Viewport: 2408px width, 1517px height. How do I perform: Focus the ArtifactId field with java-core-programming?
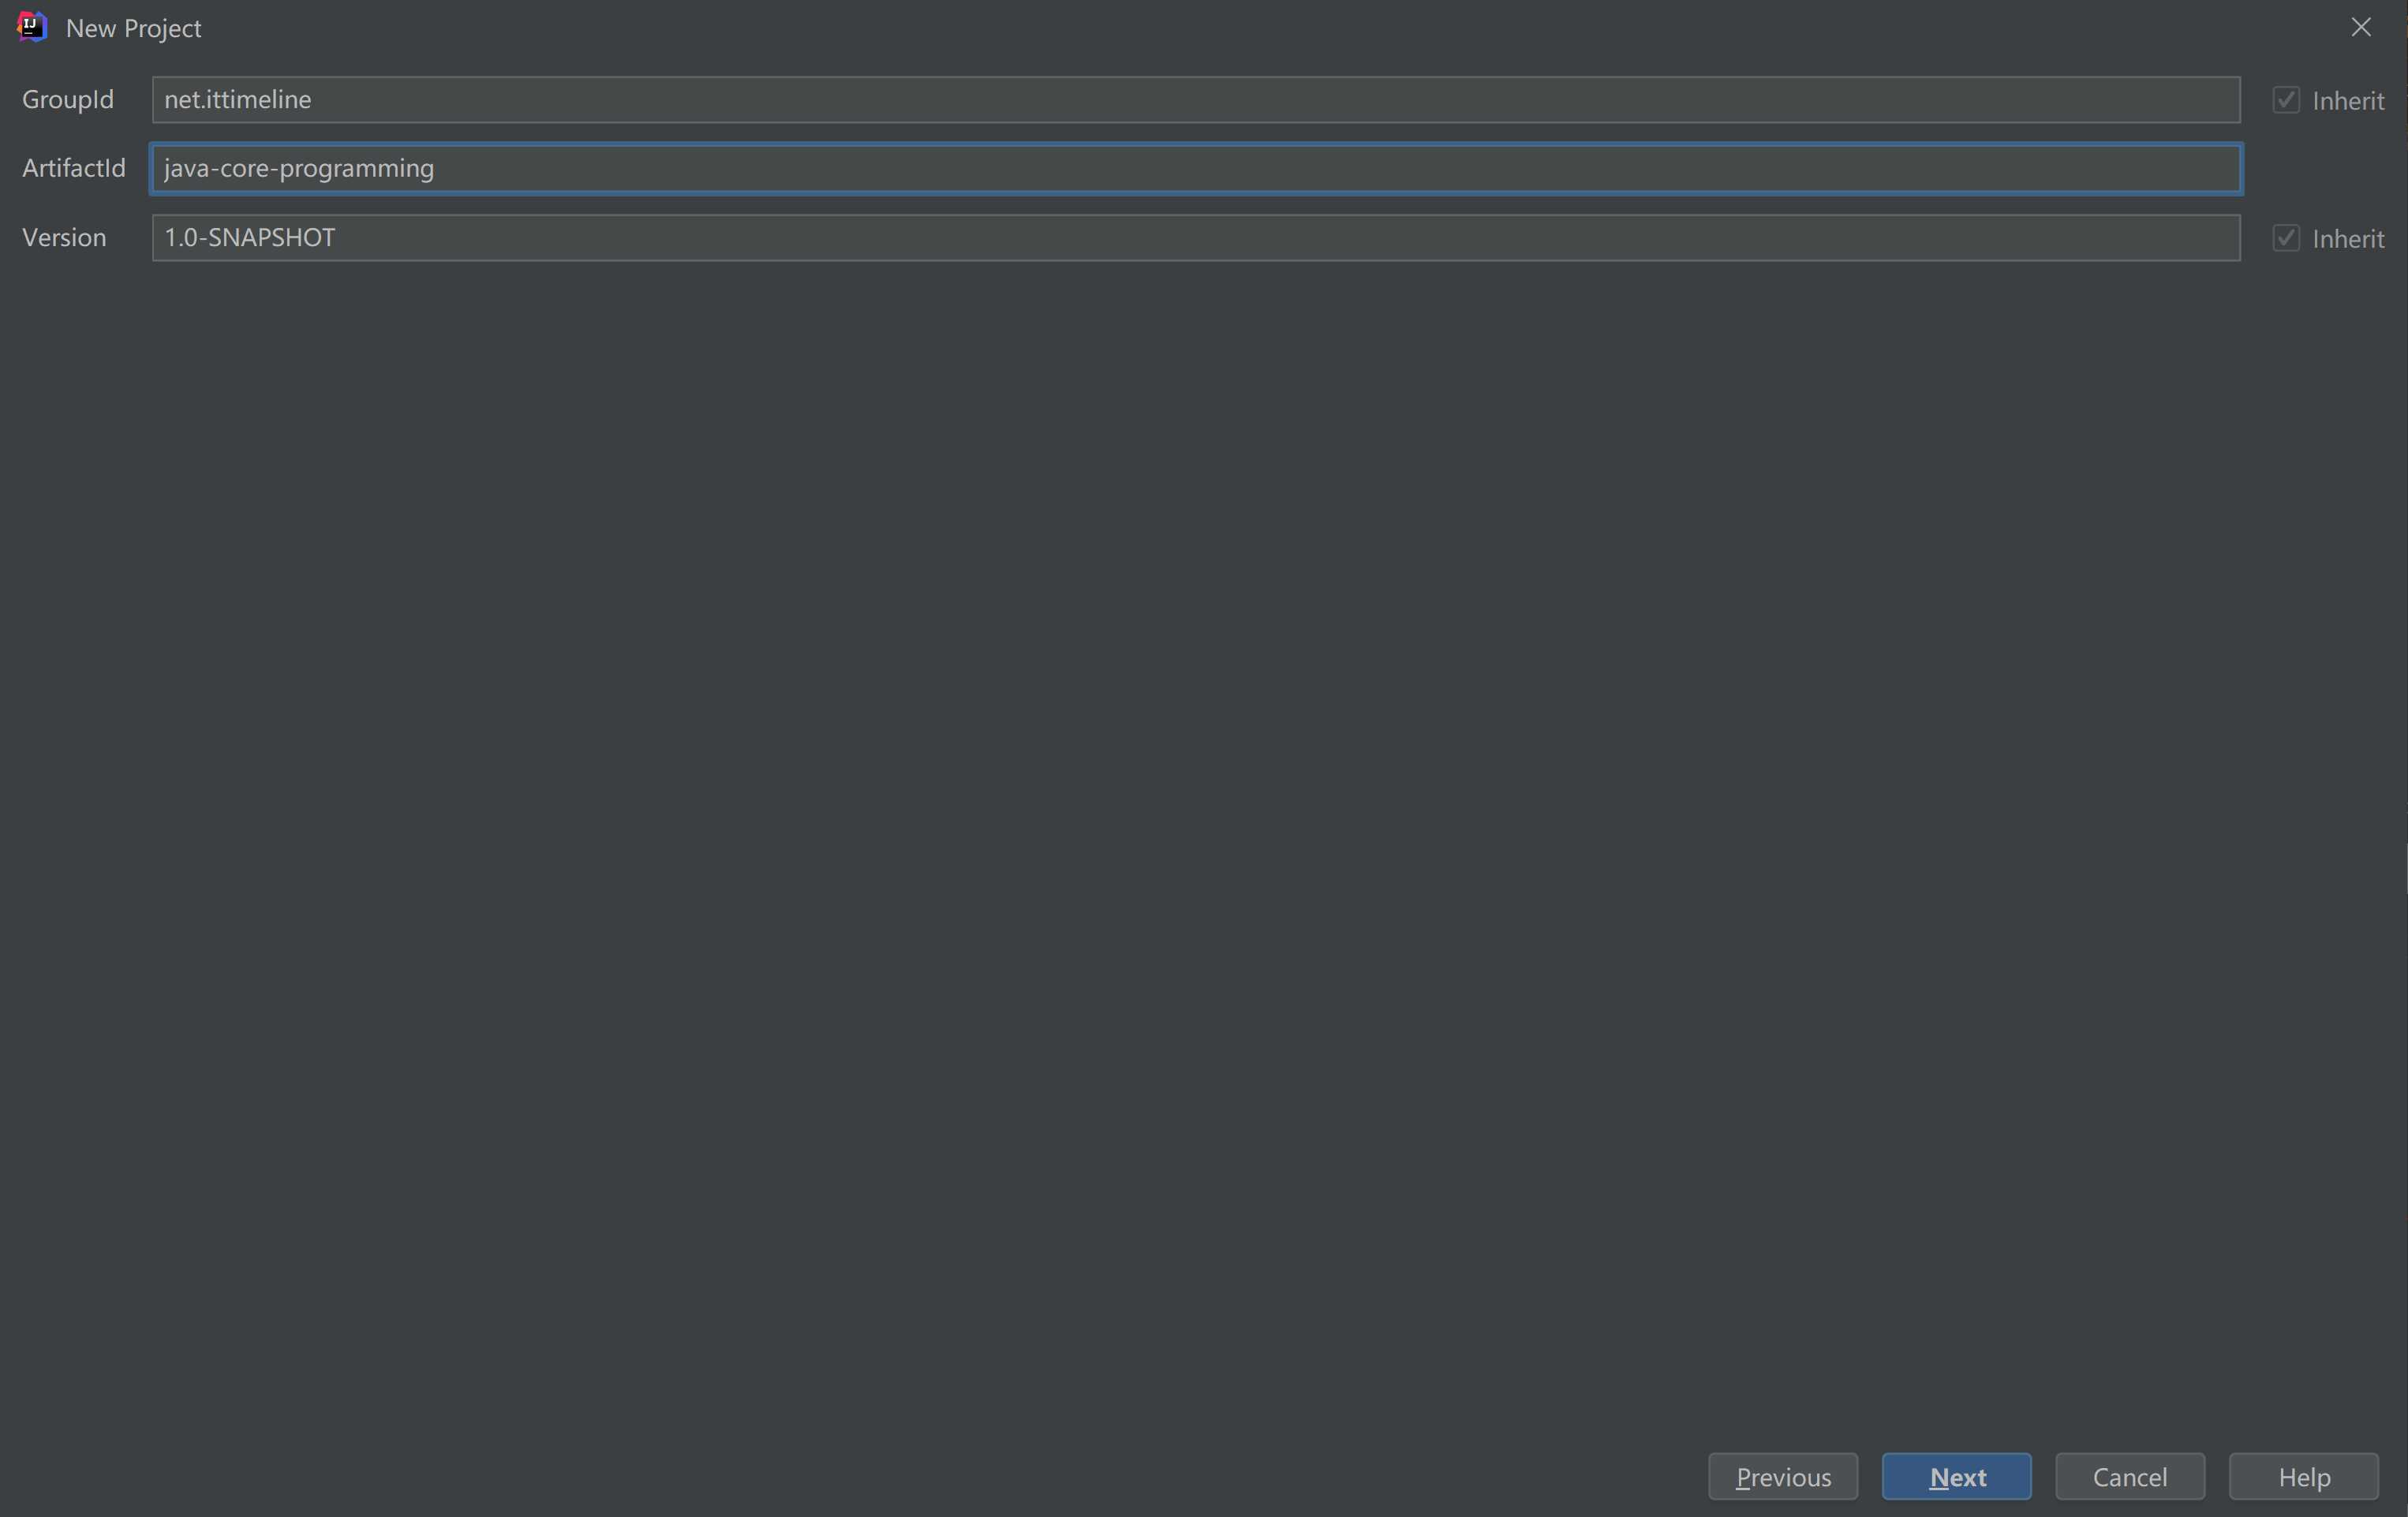[1196, 168]
